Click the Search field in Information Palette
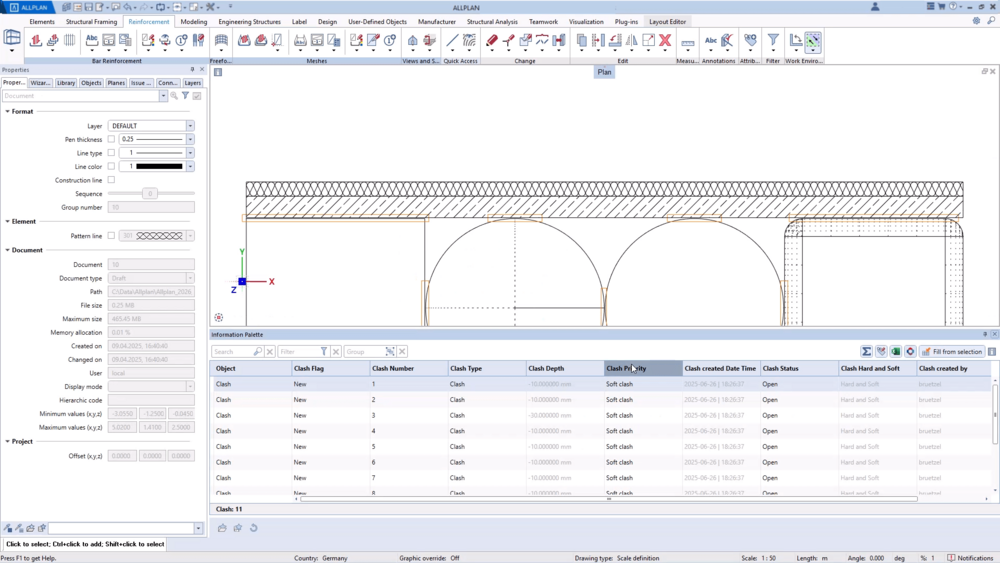 [x=231, y=352]
